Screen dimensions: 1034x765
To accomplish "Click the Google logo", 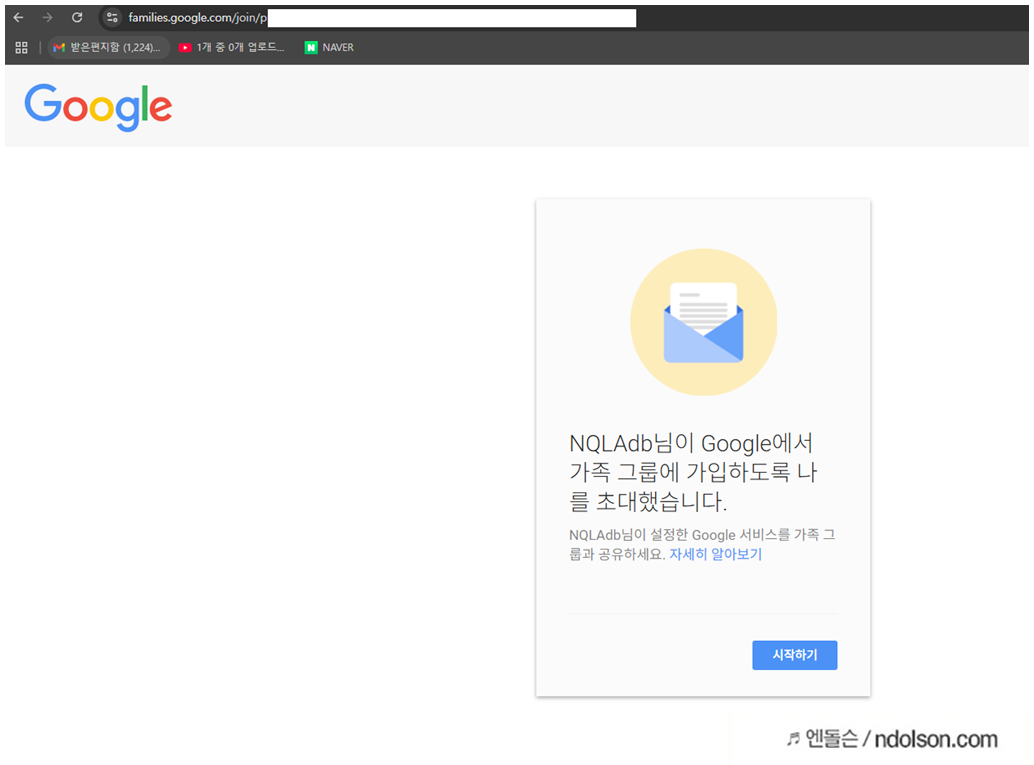I will [98, 107].
